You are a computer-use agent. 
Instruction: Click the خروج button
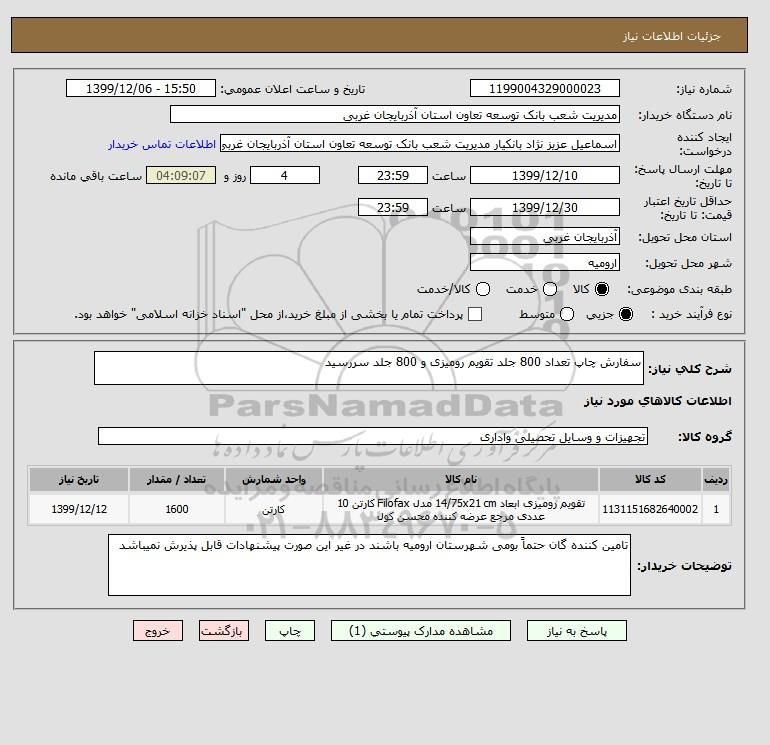point(158,631)
